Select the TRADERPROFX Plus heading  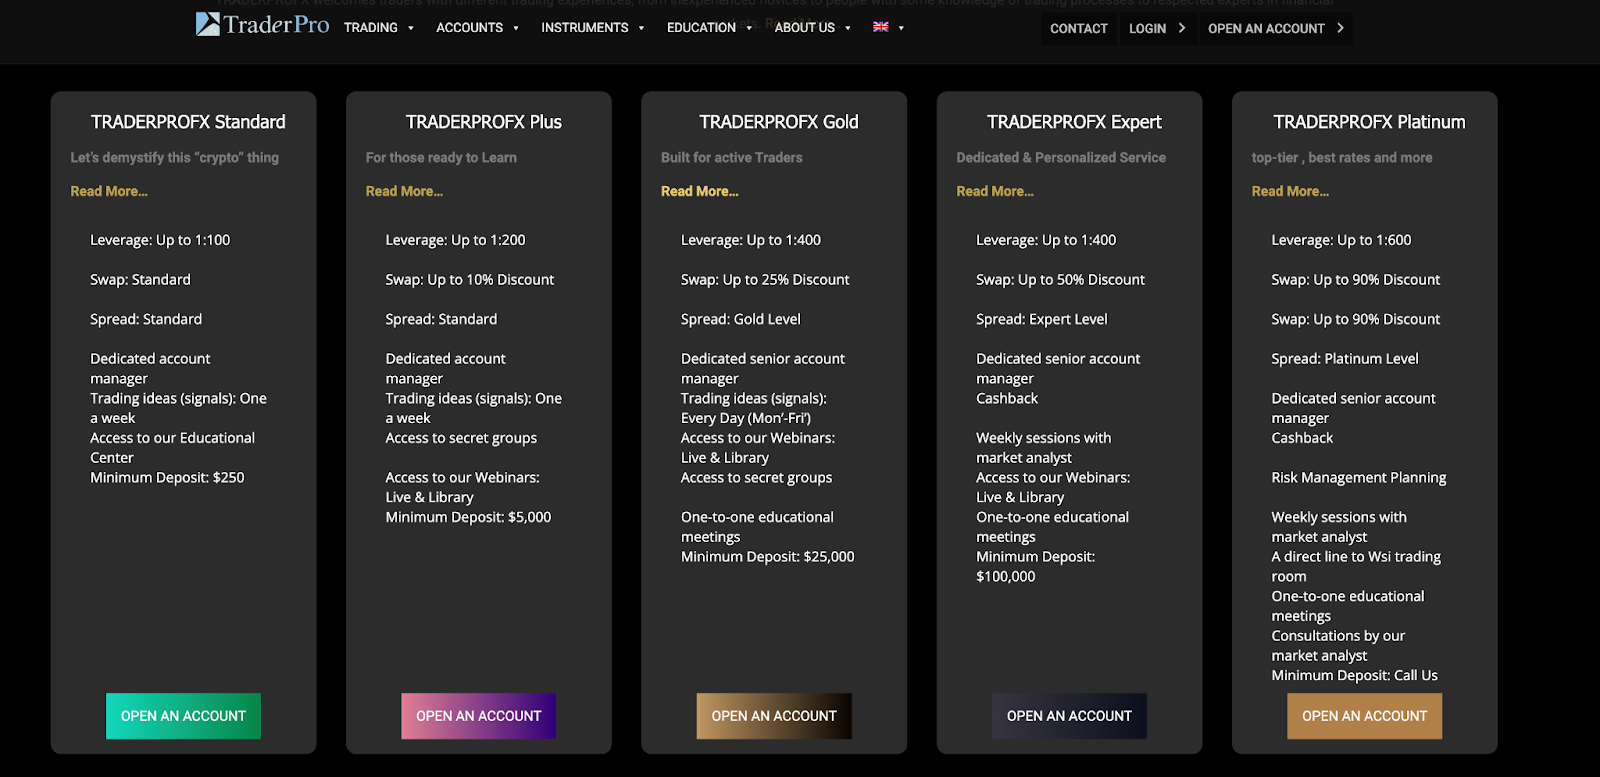click(x=484, y=122)
